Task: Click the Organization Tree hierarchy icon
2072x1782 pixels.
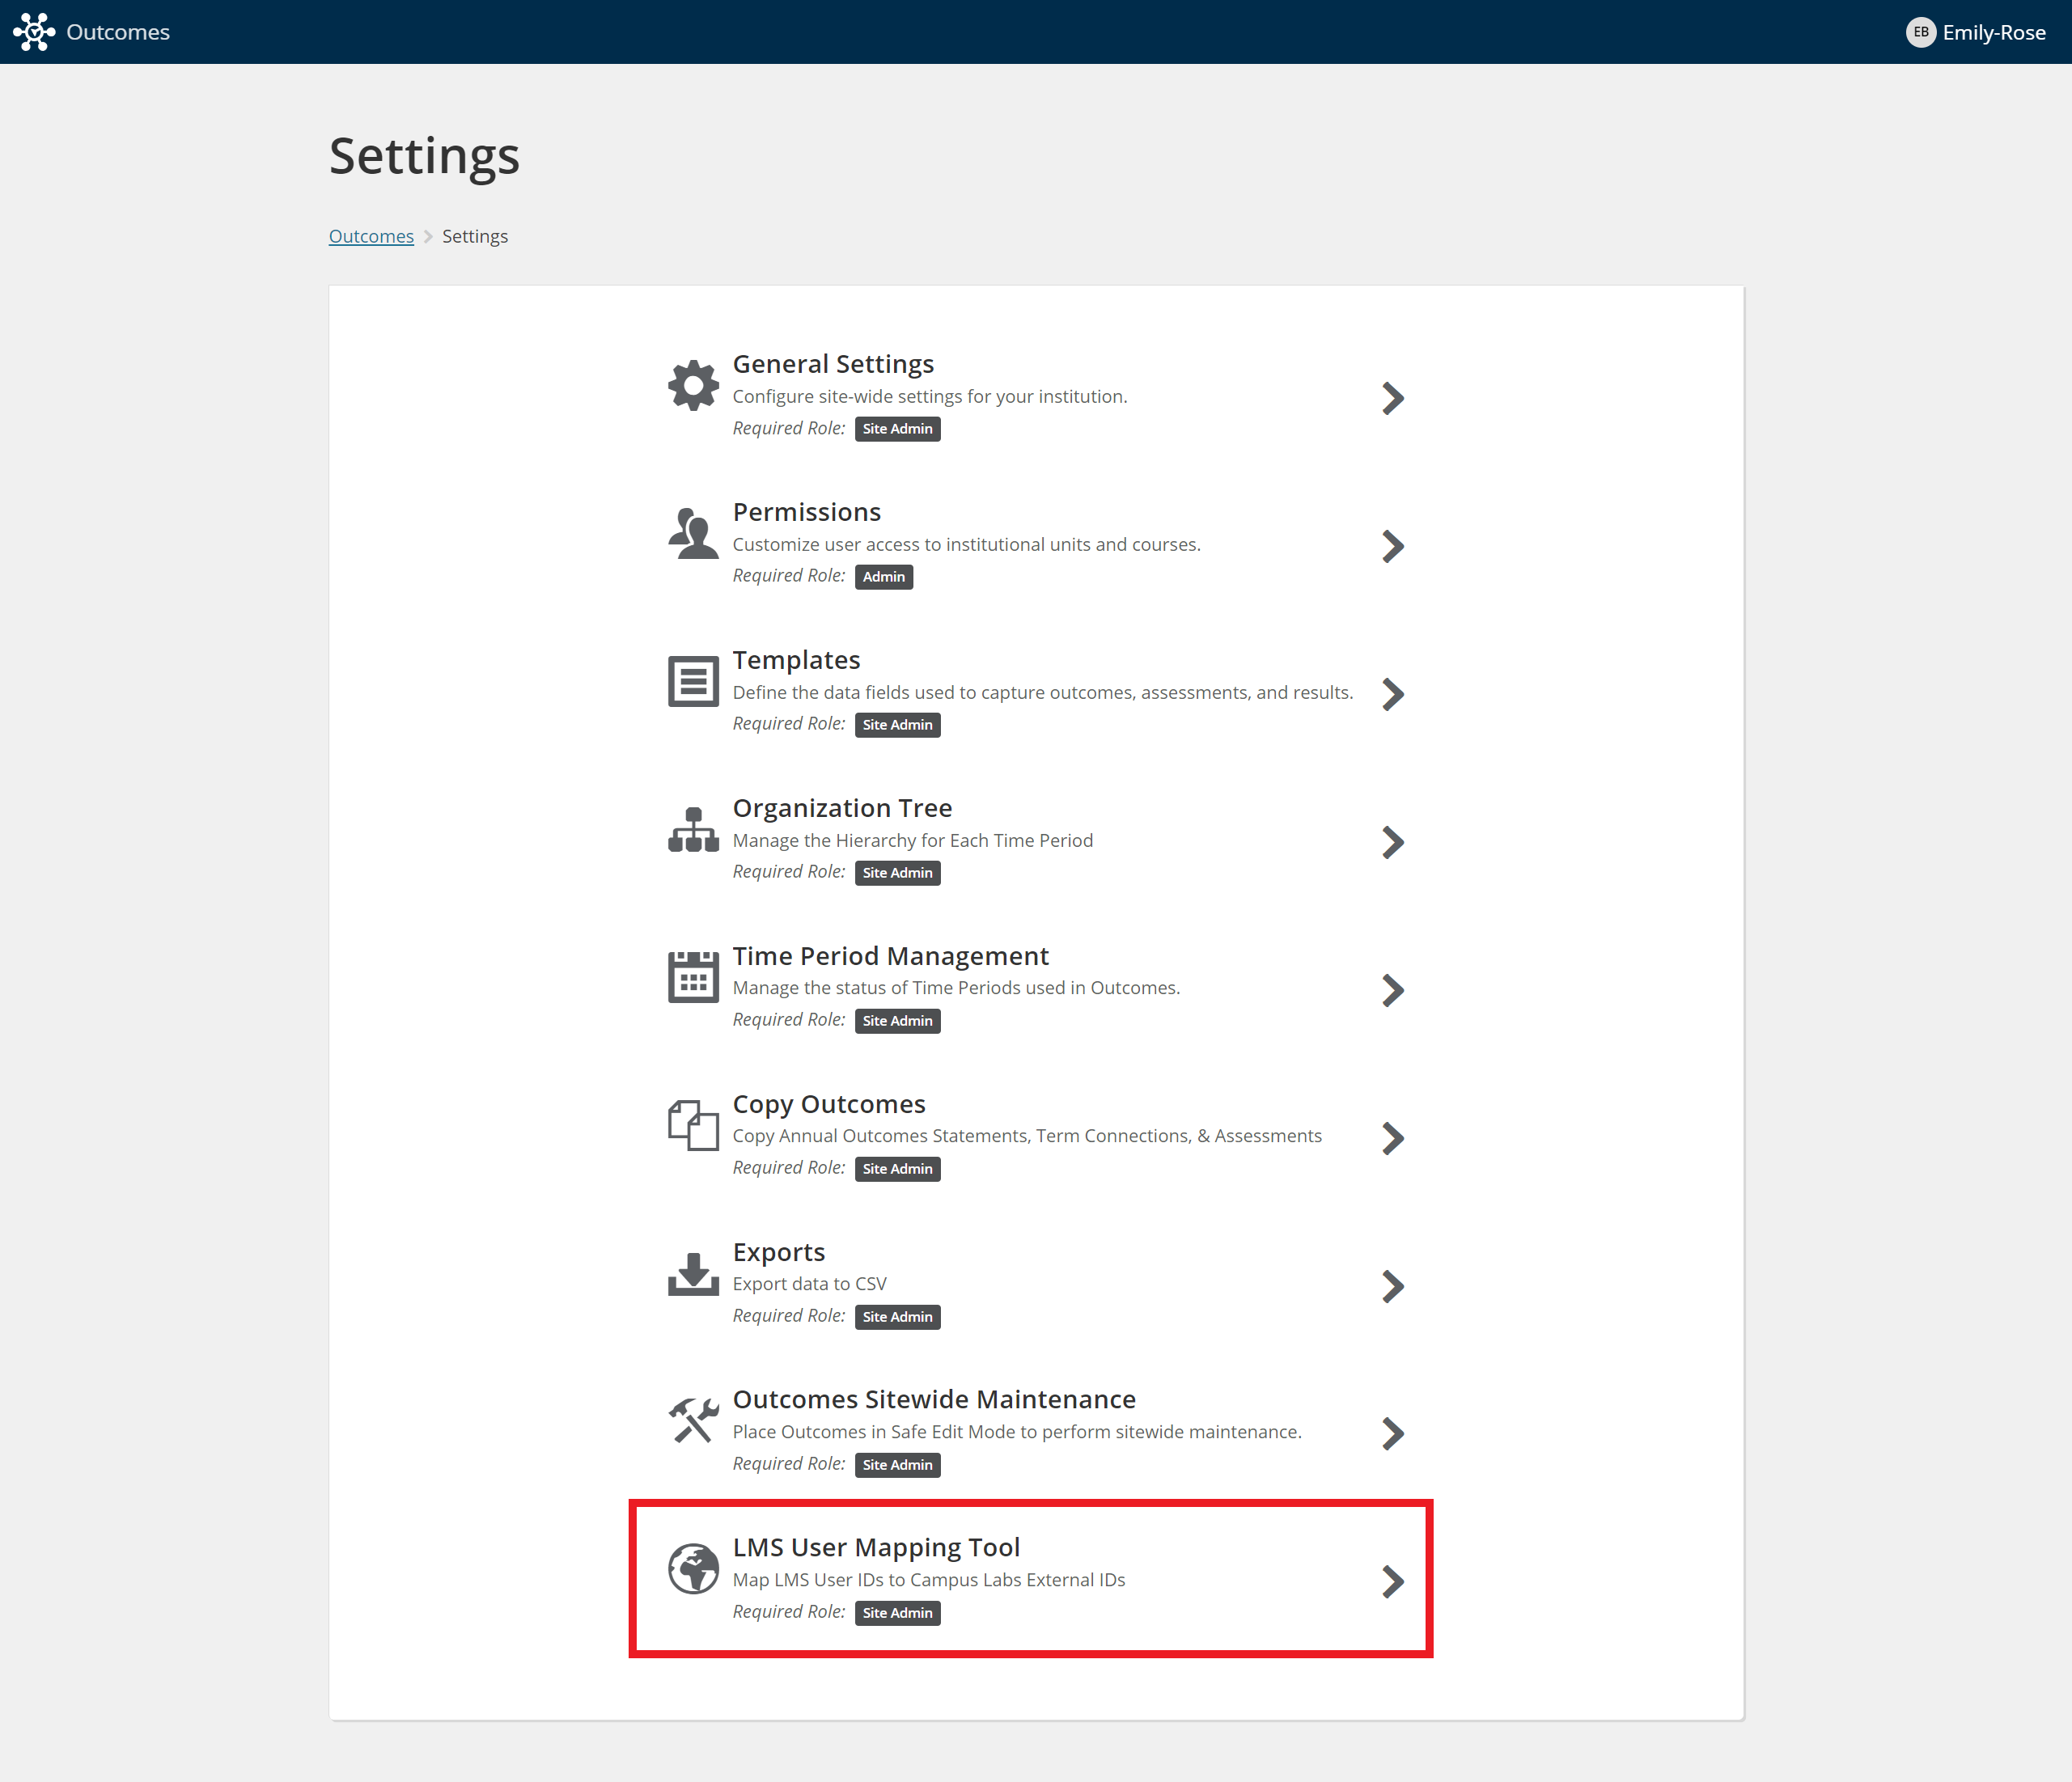Action: tap(693, 830)
